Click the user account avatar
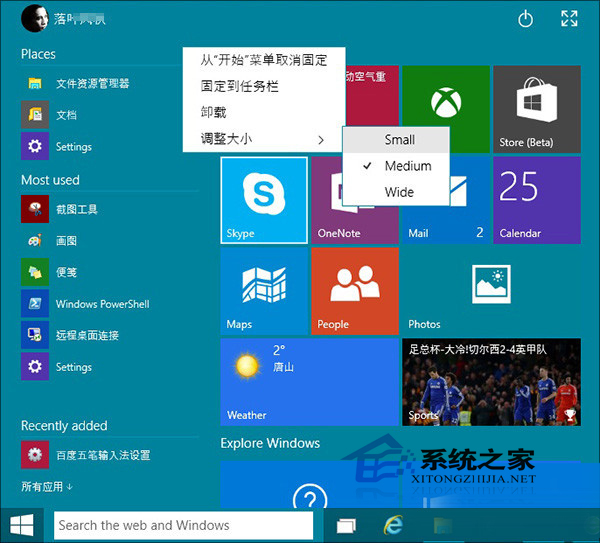The image size is (600, 543). pyautogui.click(x=35, y=18)
